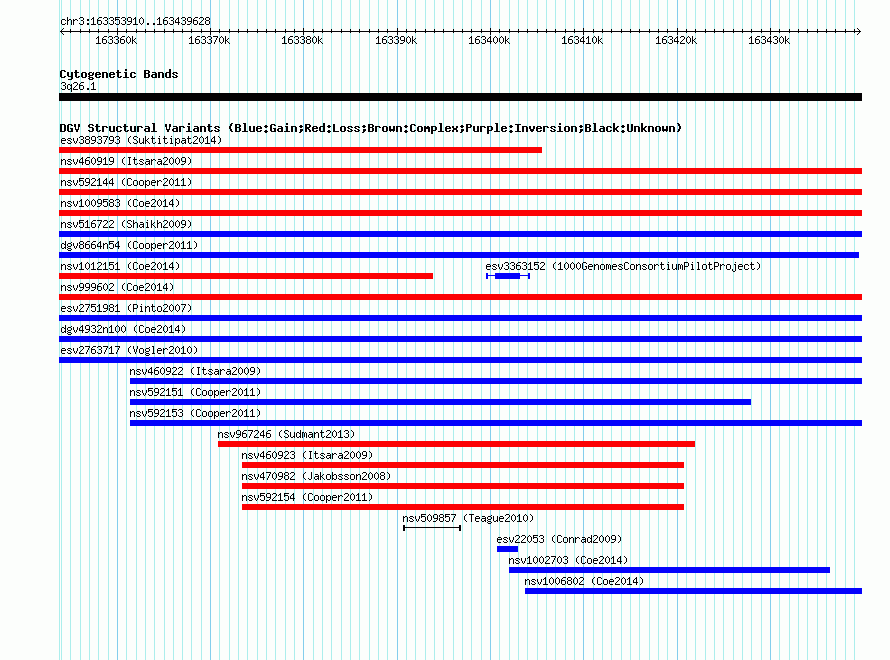
Task: Click nsv592153 (Cooper2011) label
Action: (x=195, y=413)
